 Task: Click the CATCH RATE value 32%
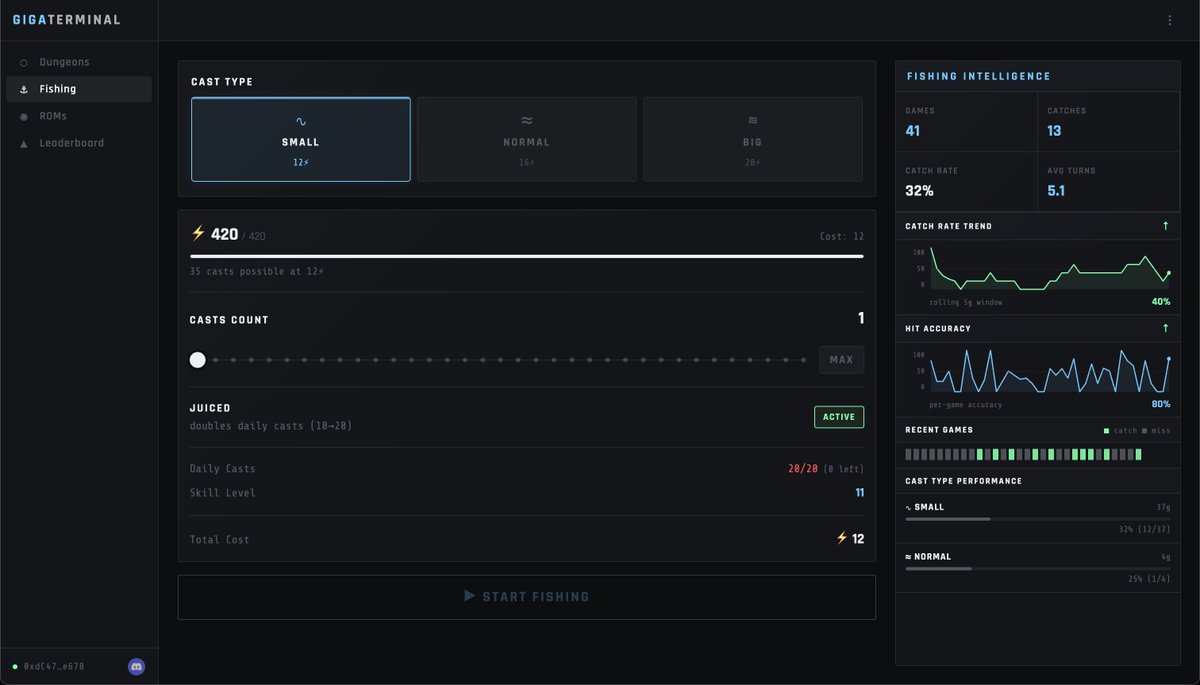coord(919,190)
